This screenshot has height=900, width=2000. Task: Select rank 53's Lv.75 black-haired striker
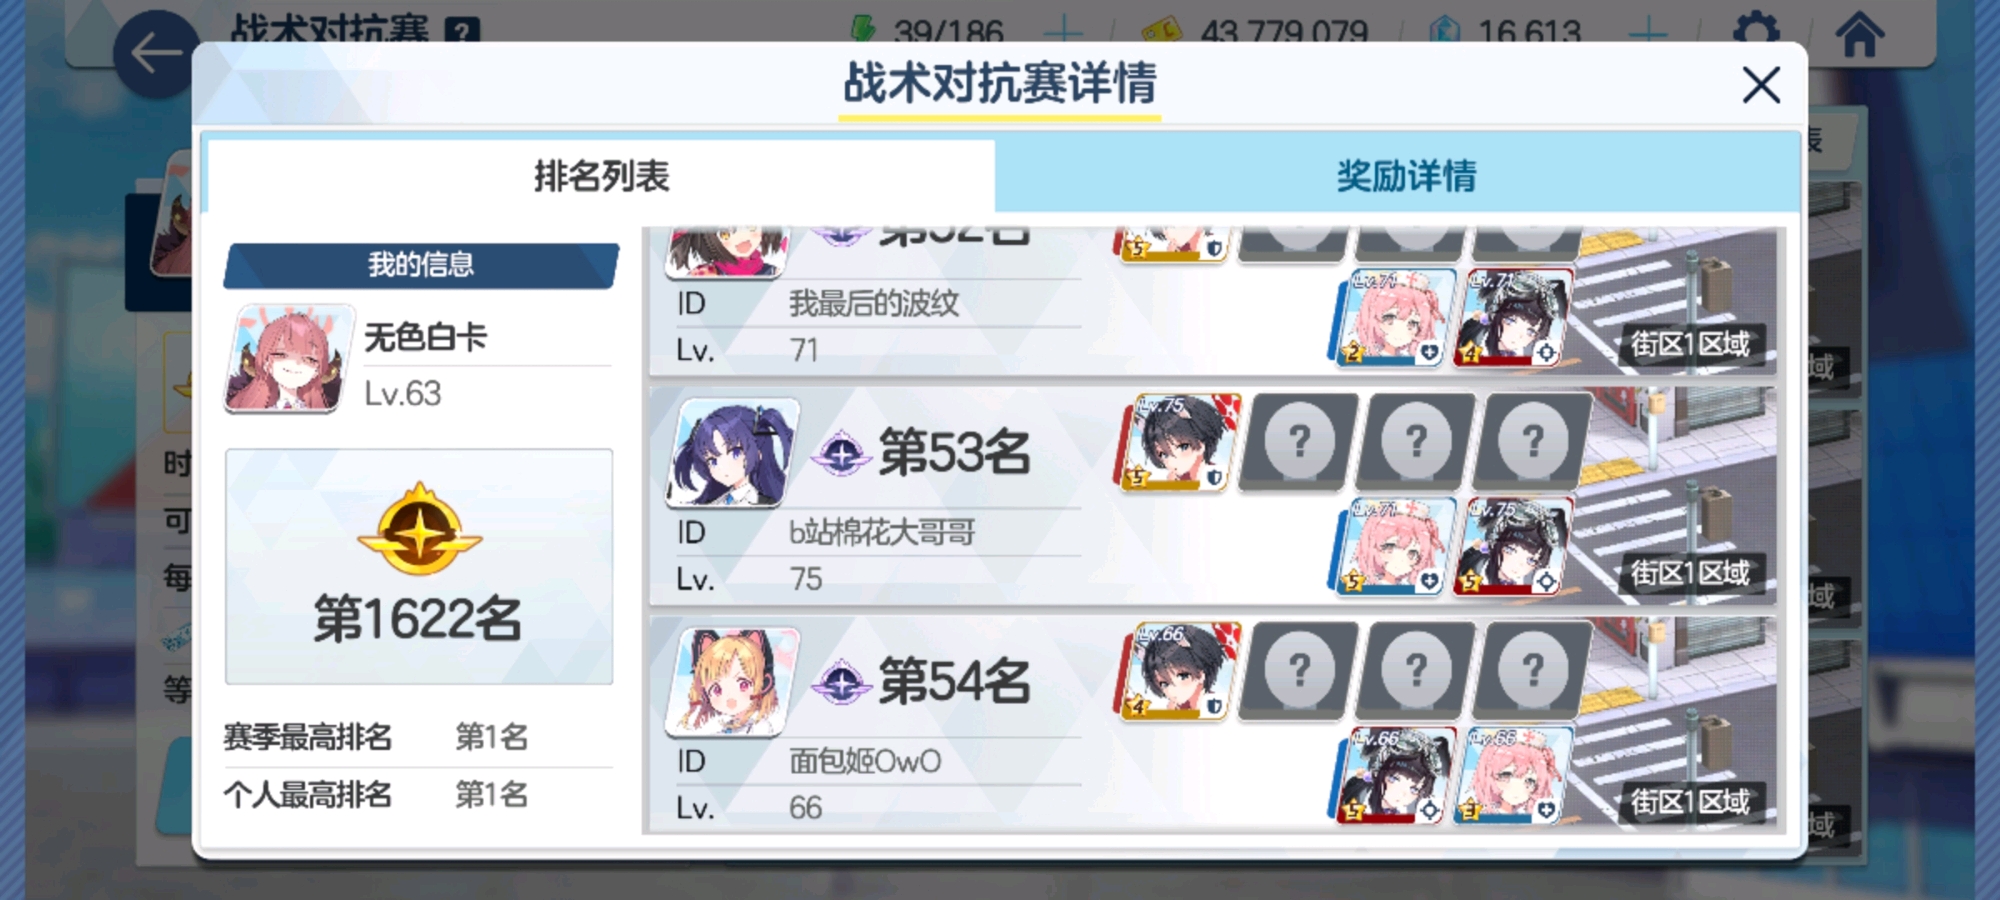pyautogui.click(x=1178, y=442)
